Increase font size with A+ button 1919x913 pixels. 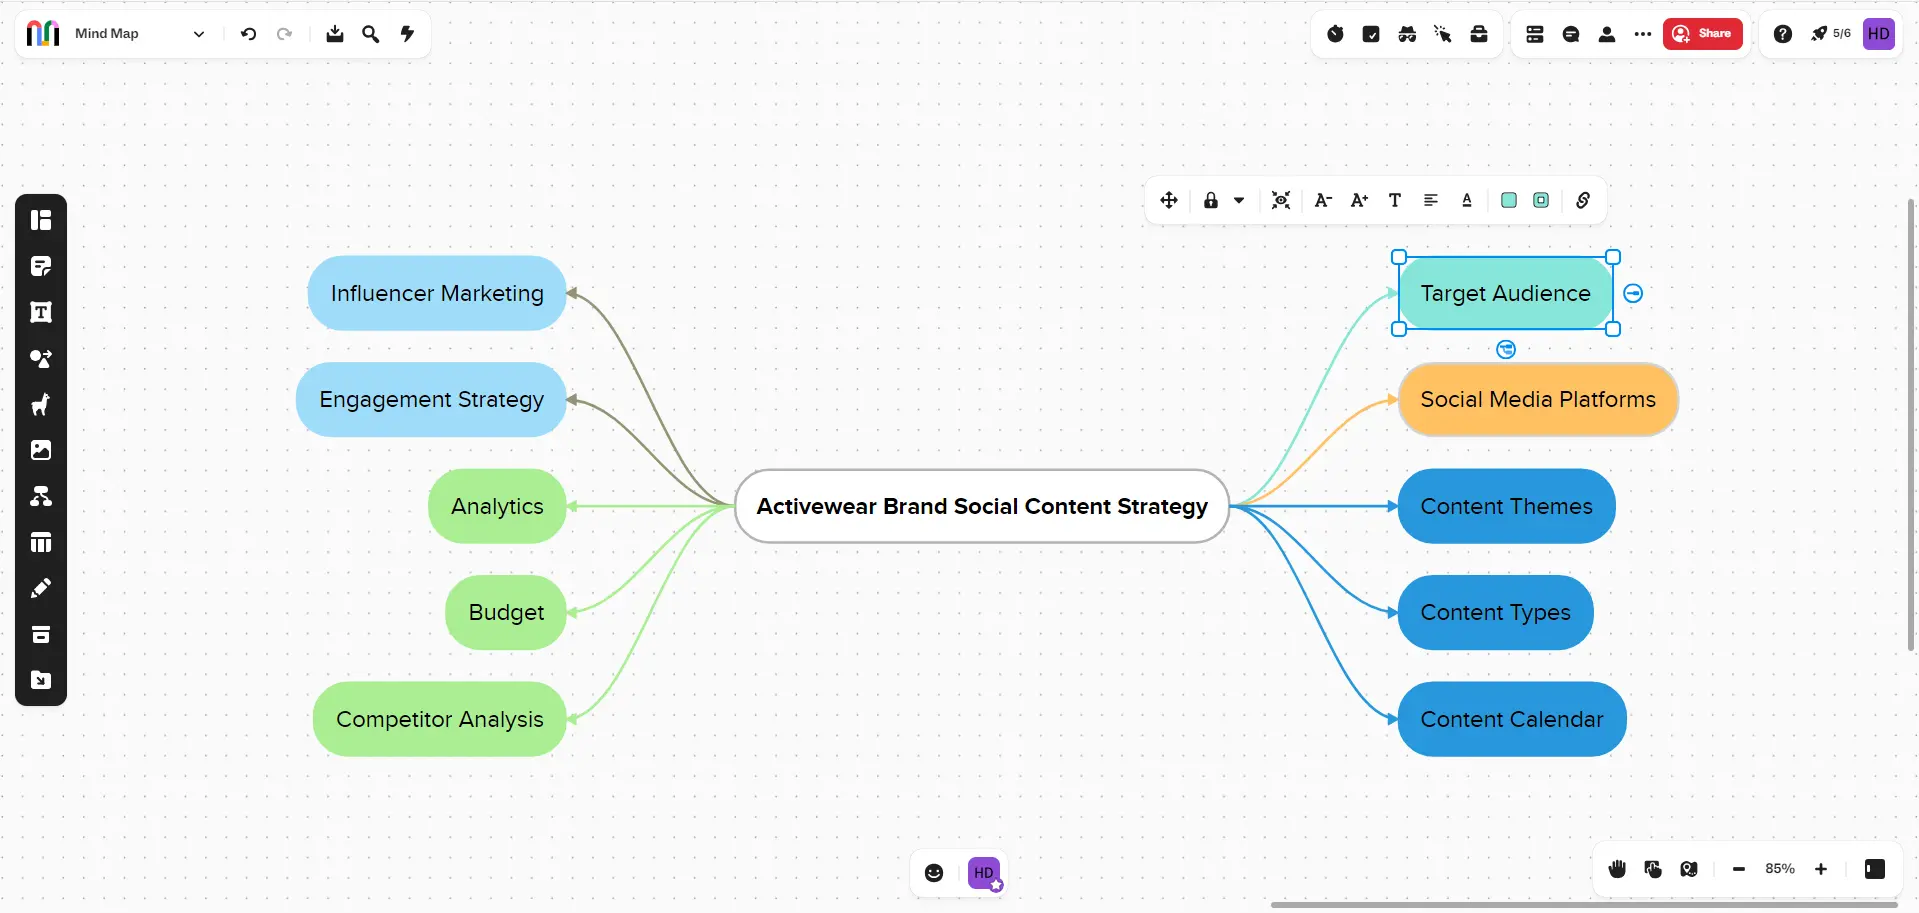click(x=1359, y=200)
